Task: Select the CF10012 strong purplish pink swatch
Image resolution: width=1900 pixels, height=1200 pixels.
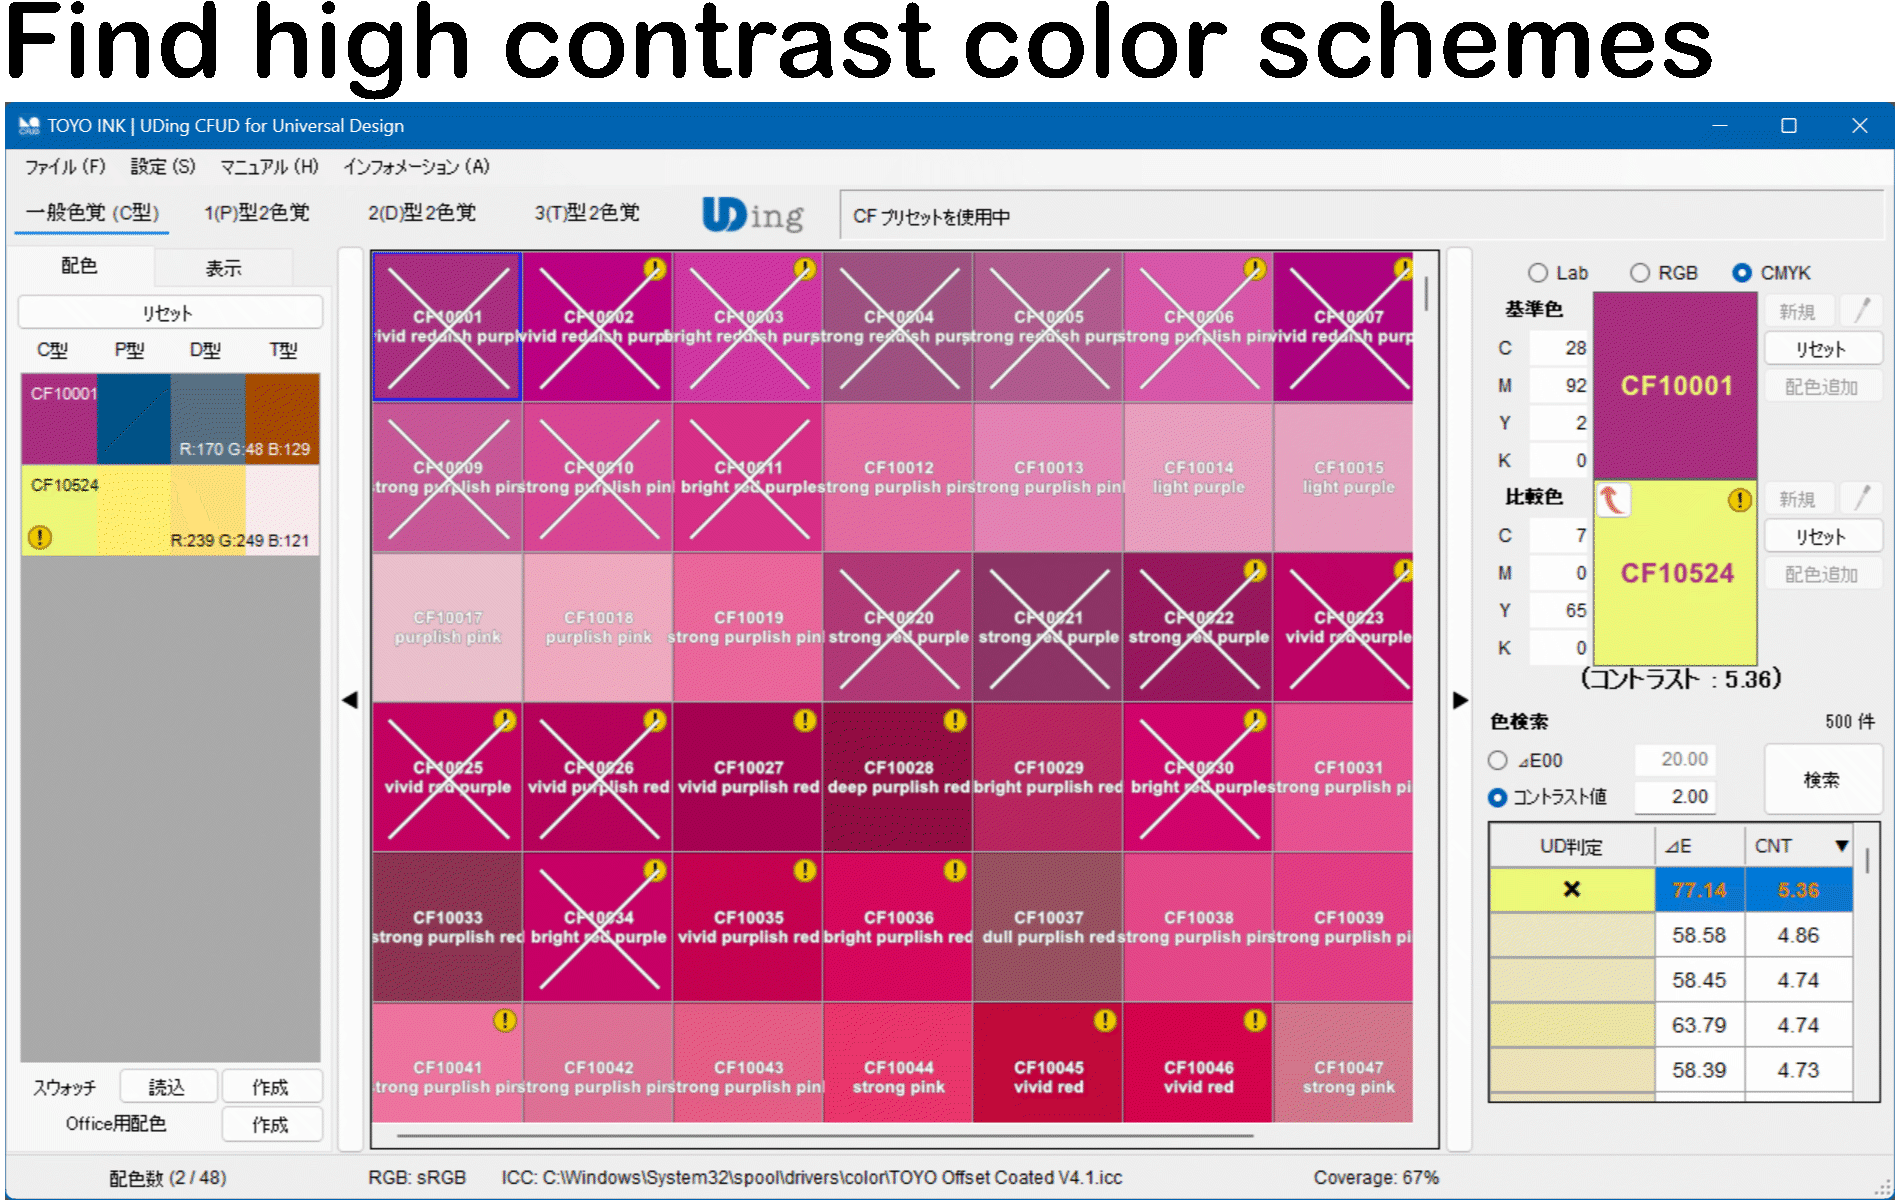Action: pyautogui.click(x=898, y=477)
